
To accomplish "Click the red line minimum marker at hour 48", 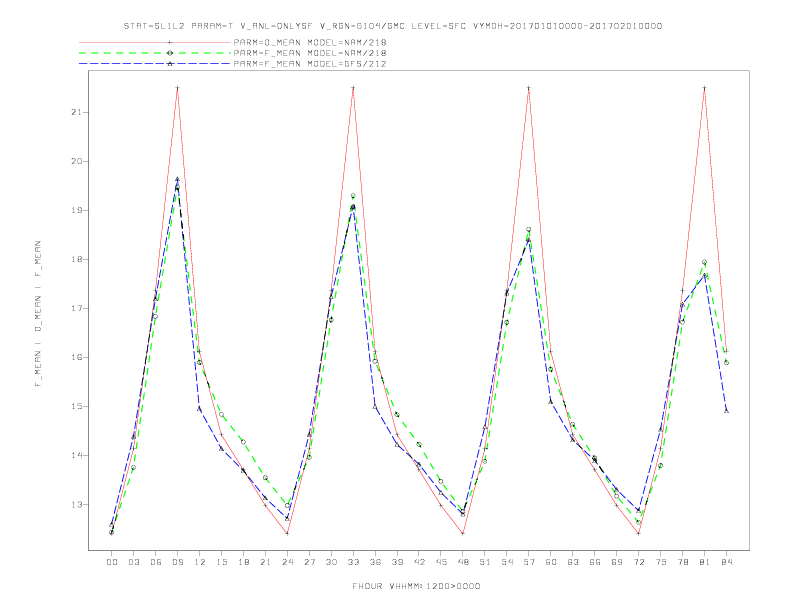I will [463, 533].
